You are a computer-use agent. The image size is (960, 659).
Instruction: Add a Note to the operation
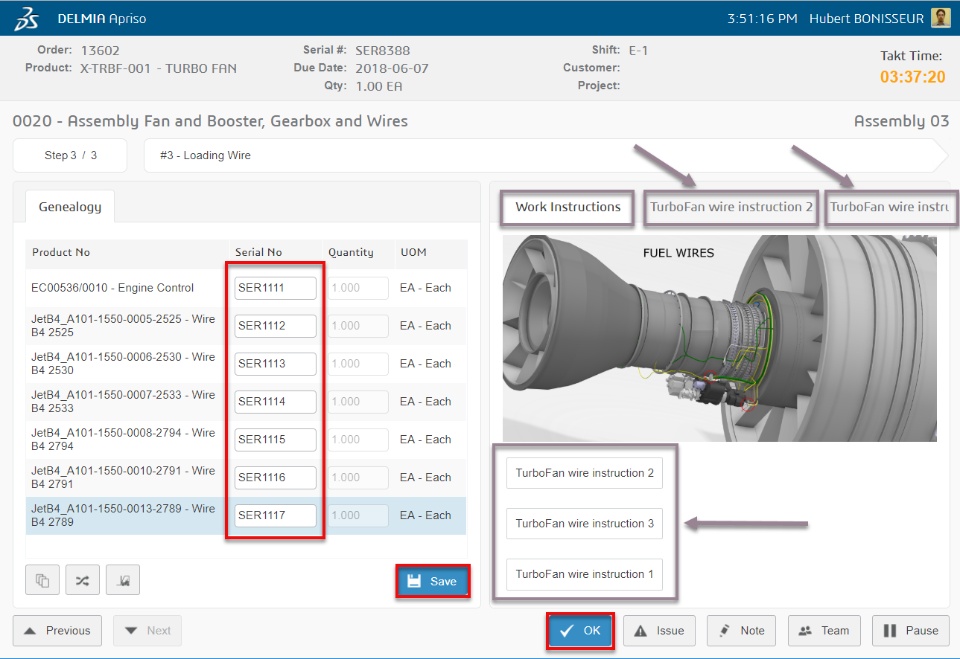[741, 631]
